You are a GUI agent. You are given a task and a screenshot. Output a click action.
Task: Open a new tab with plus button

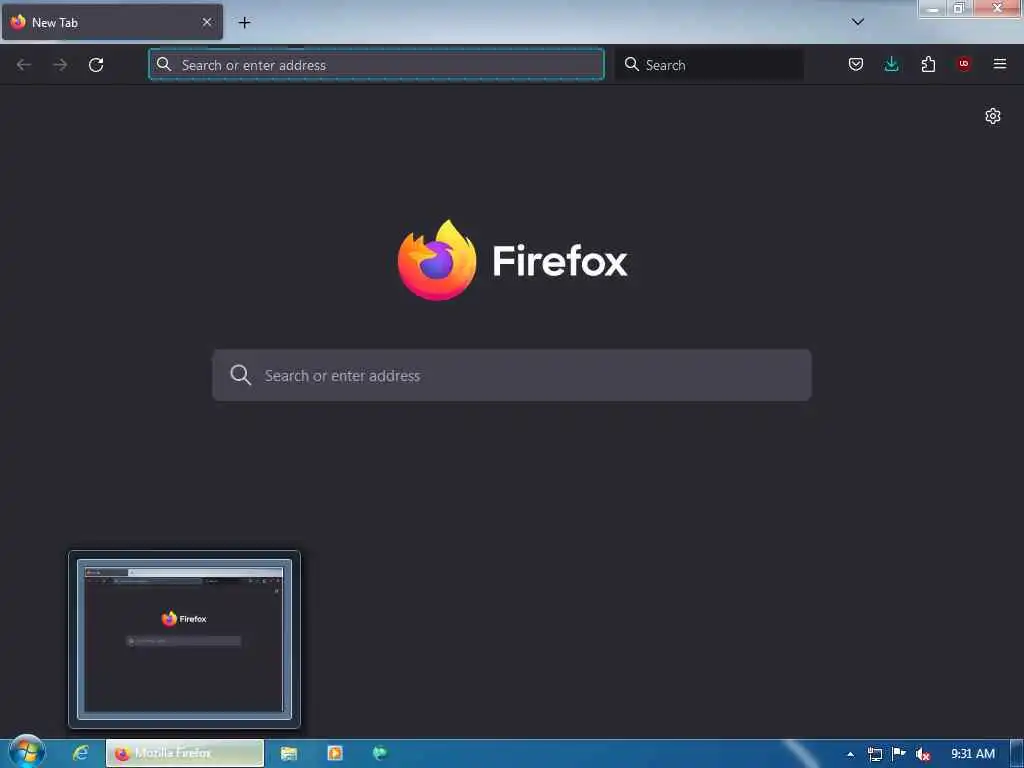point(244,23)
